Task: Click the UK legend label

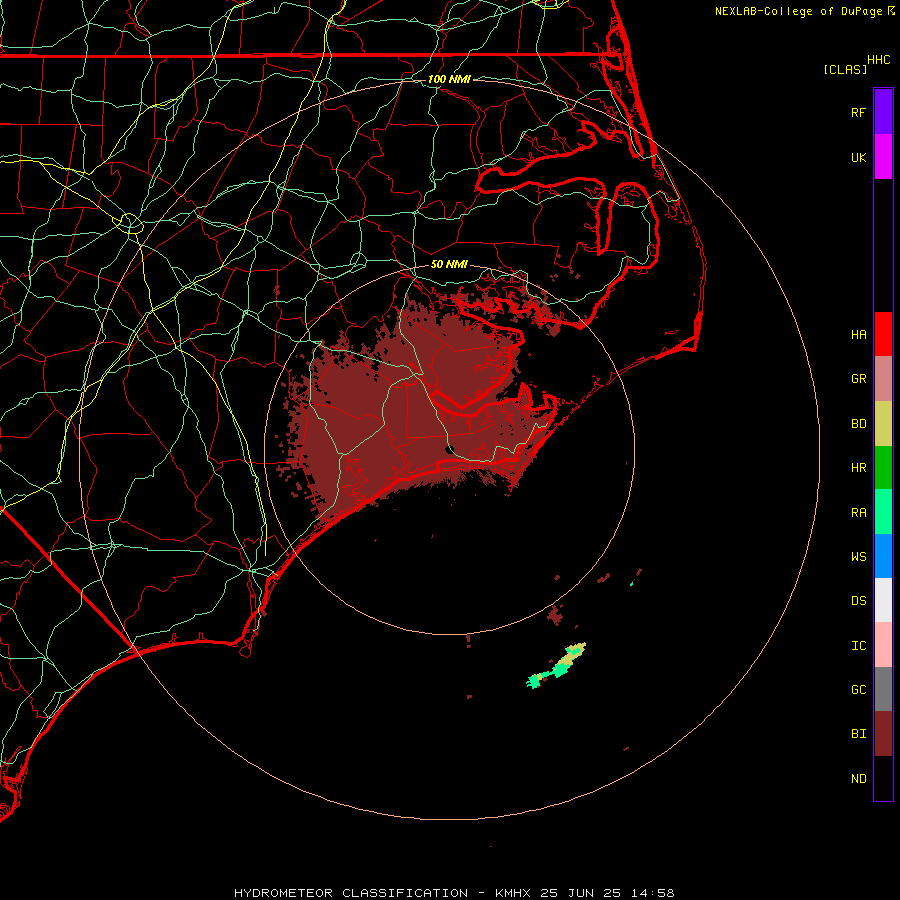Action: tap(858, 157)
